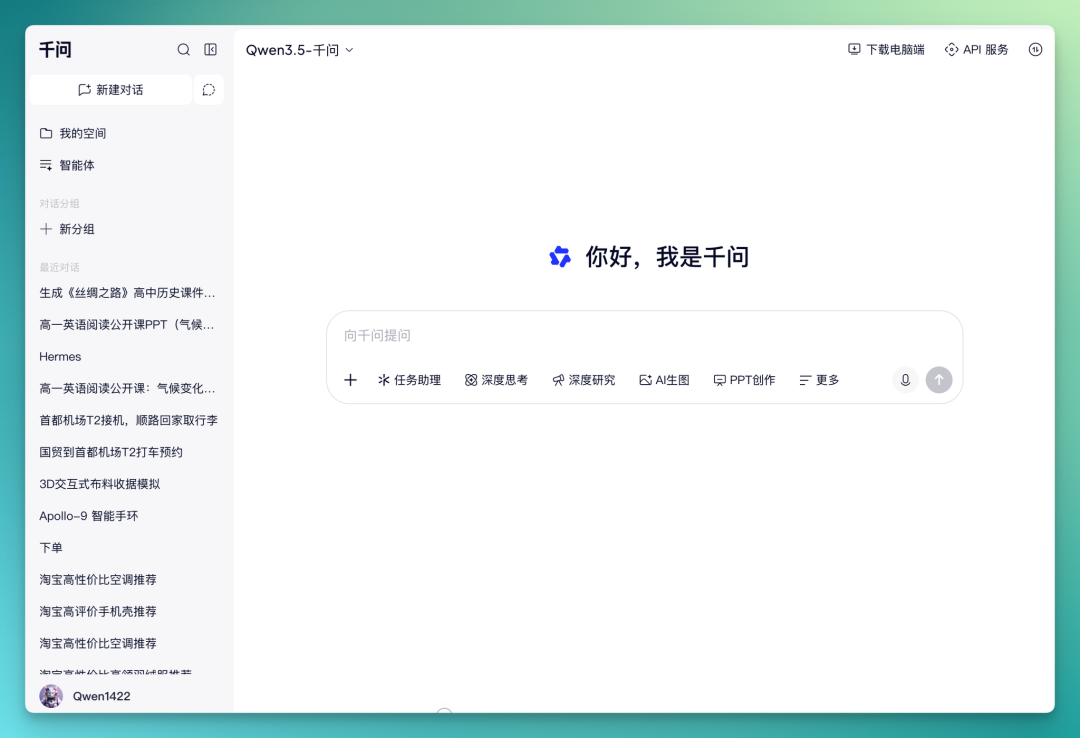
Task: Open API 服务 link
Action: 977,50
